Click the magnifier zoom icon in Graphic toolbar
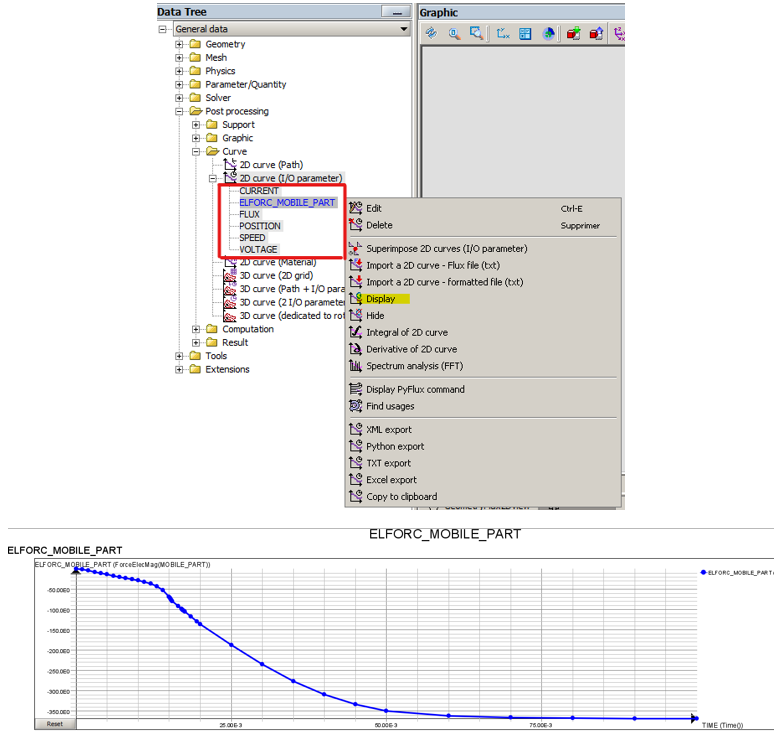 [x=454, y=33]
